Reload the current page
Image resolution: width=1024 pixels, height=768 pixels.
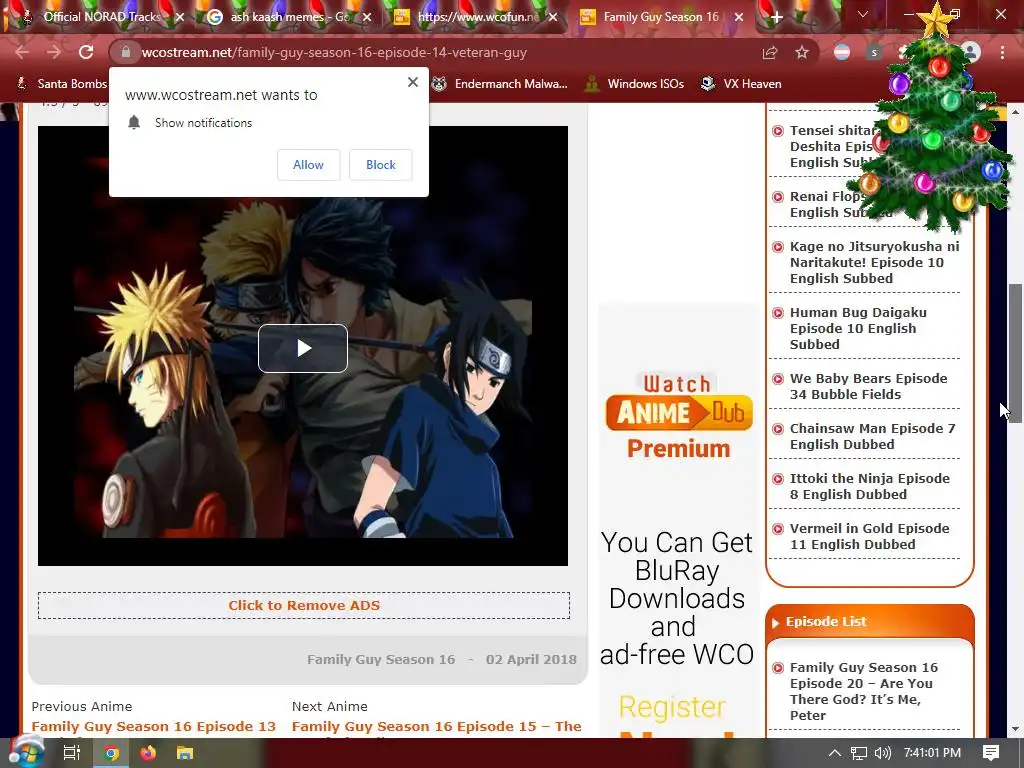point(86,52)
